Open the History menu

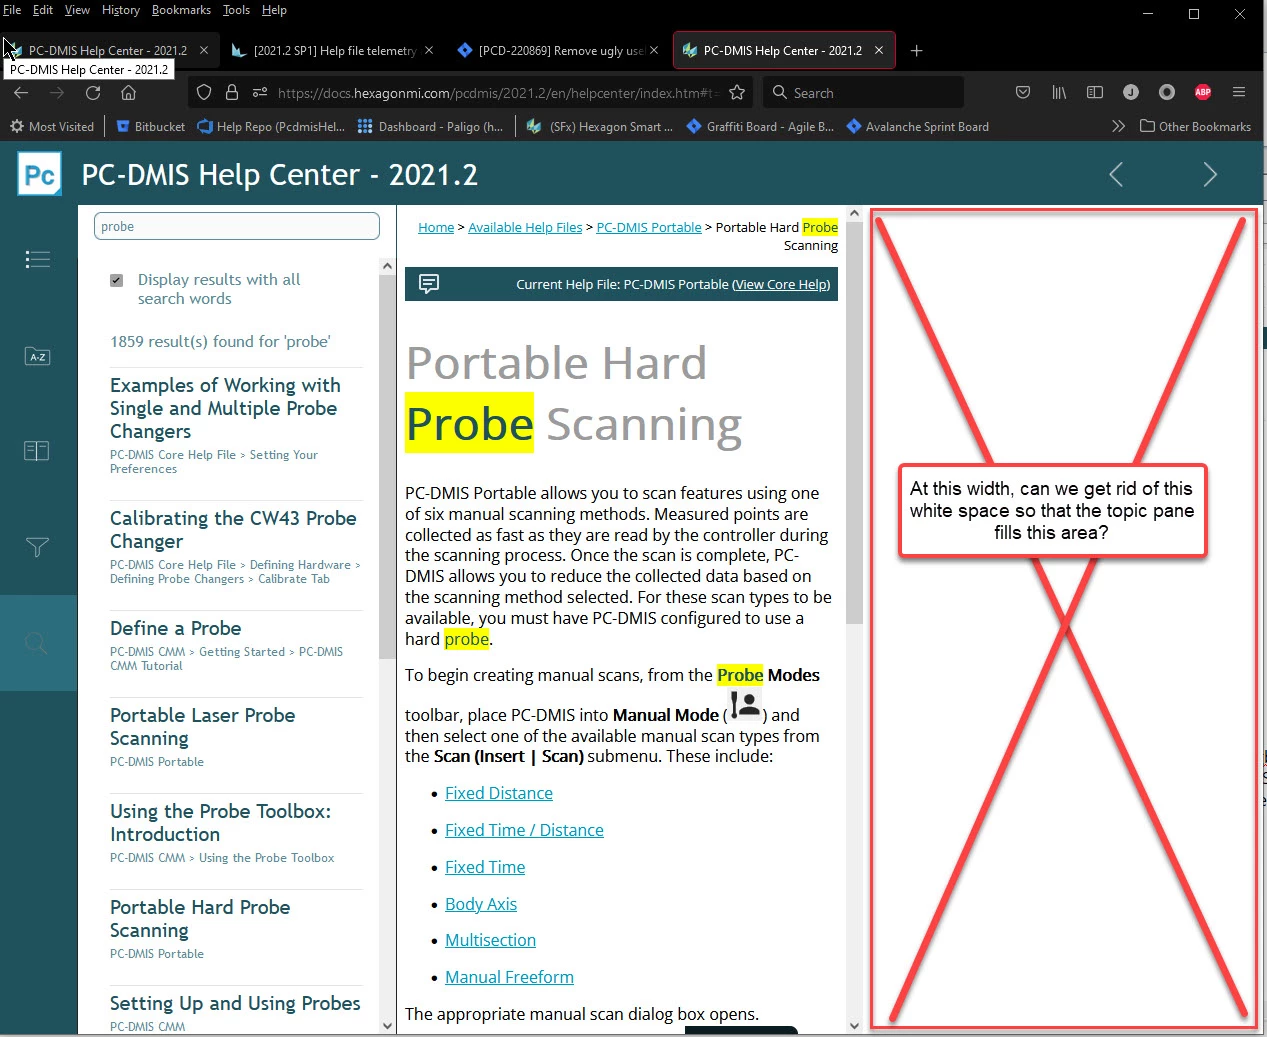tap(121, 10)
